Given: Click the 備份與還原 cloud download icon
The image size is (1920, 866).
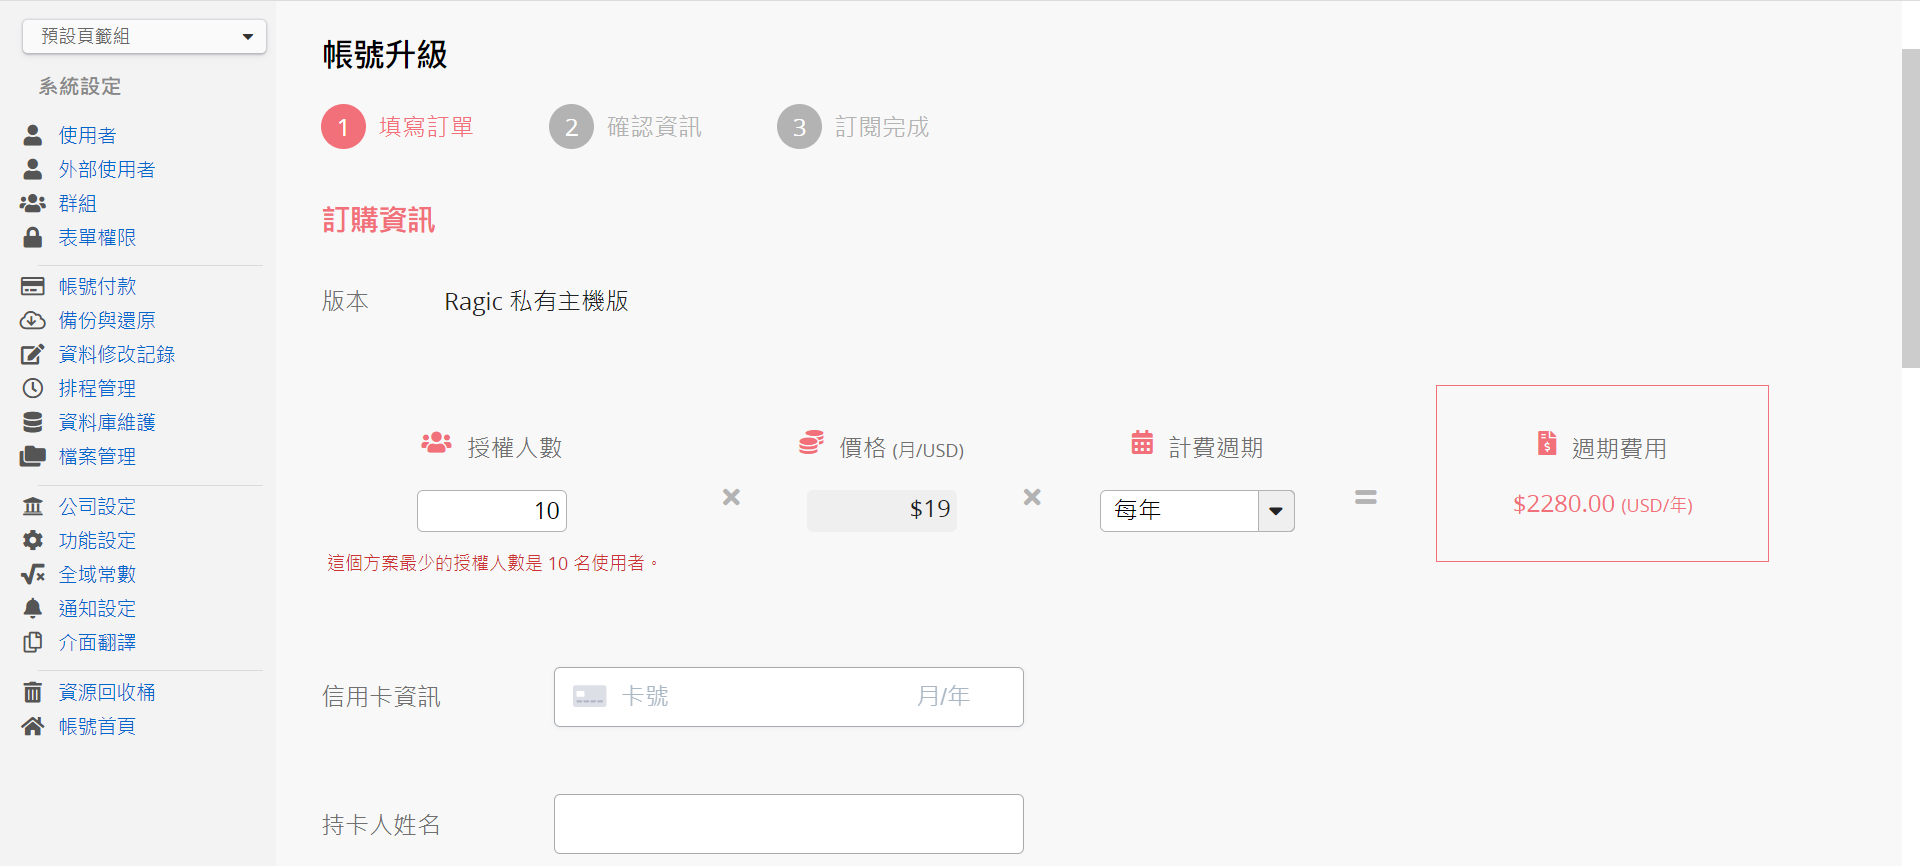Looking at the screenshot, I should (33, 320).
